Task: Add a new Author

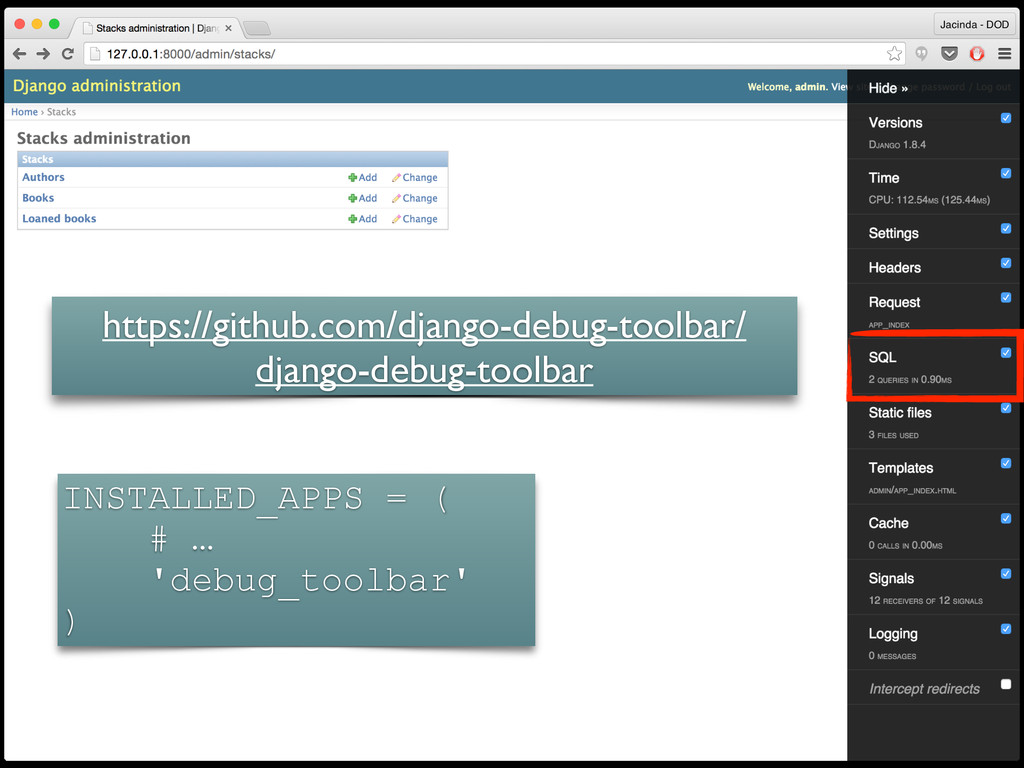Action: [362, 178]
